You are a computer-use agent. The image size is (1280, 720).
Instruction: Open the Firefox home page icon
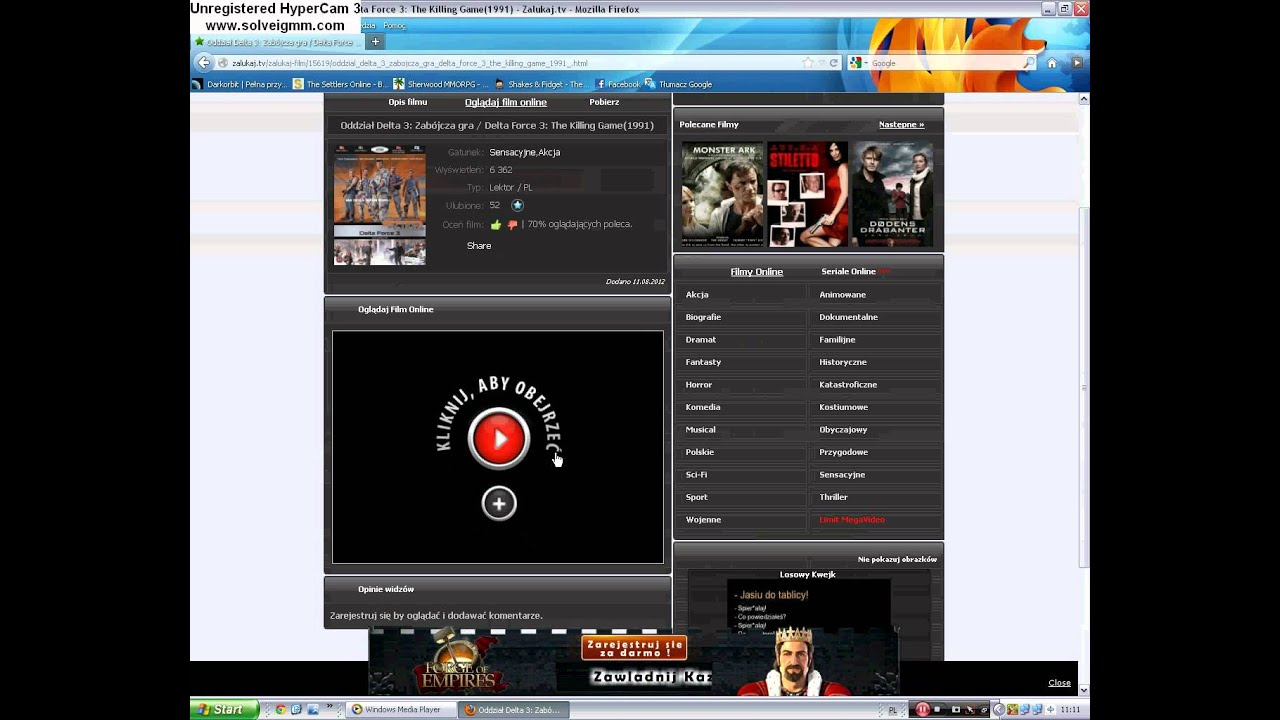(1052, 63)
